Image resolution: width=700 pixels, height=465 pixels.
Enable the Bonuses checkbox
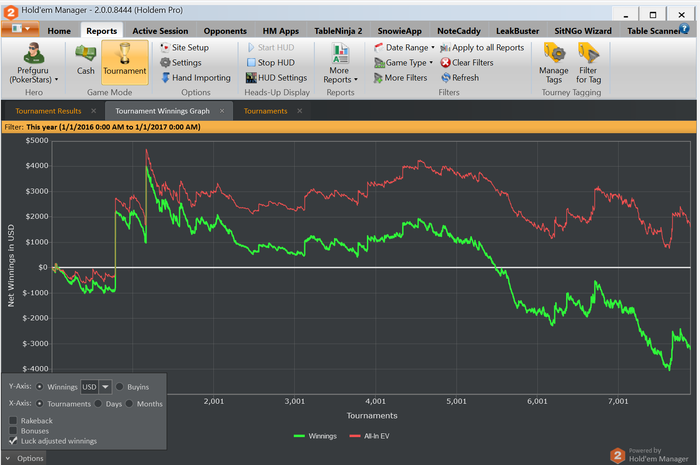(x=13, y=431)
